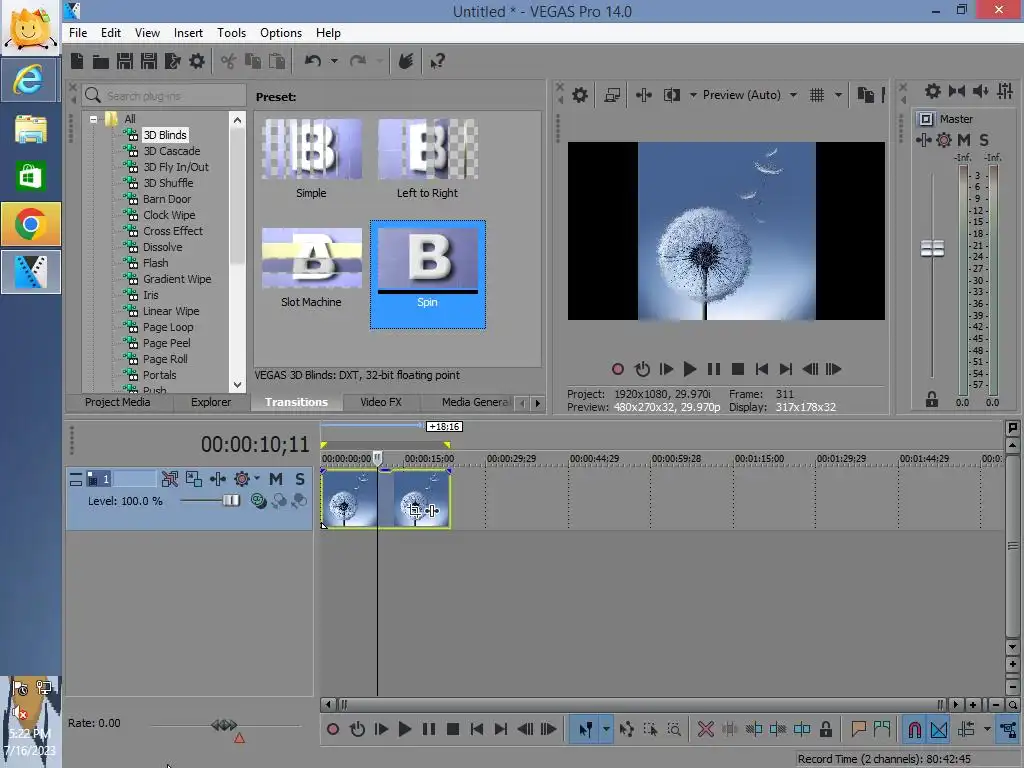
Task: Click Record button in timeline transport
Action: (332, 729)
